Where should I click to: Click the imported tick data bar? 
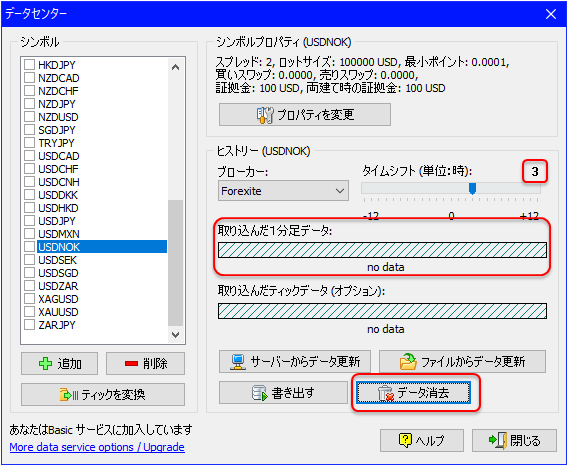click(x=382, y=311)
